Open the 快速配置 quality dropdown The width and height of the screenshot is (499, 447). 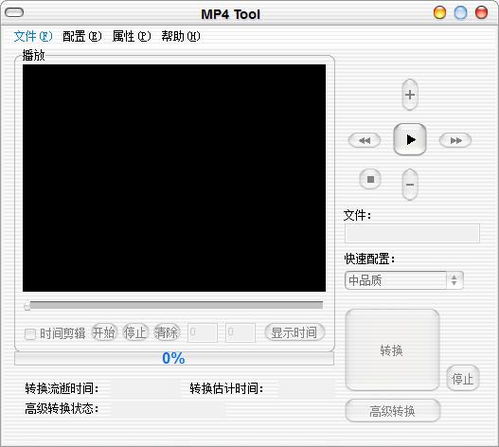(404, 280)
